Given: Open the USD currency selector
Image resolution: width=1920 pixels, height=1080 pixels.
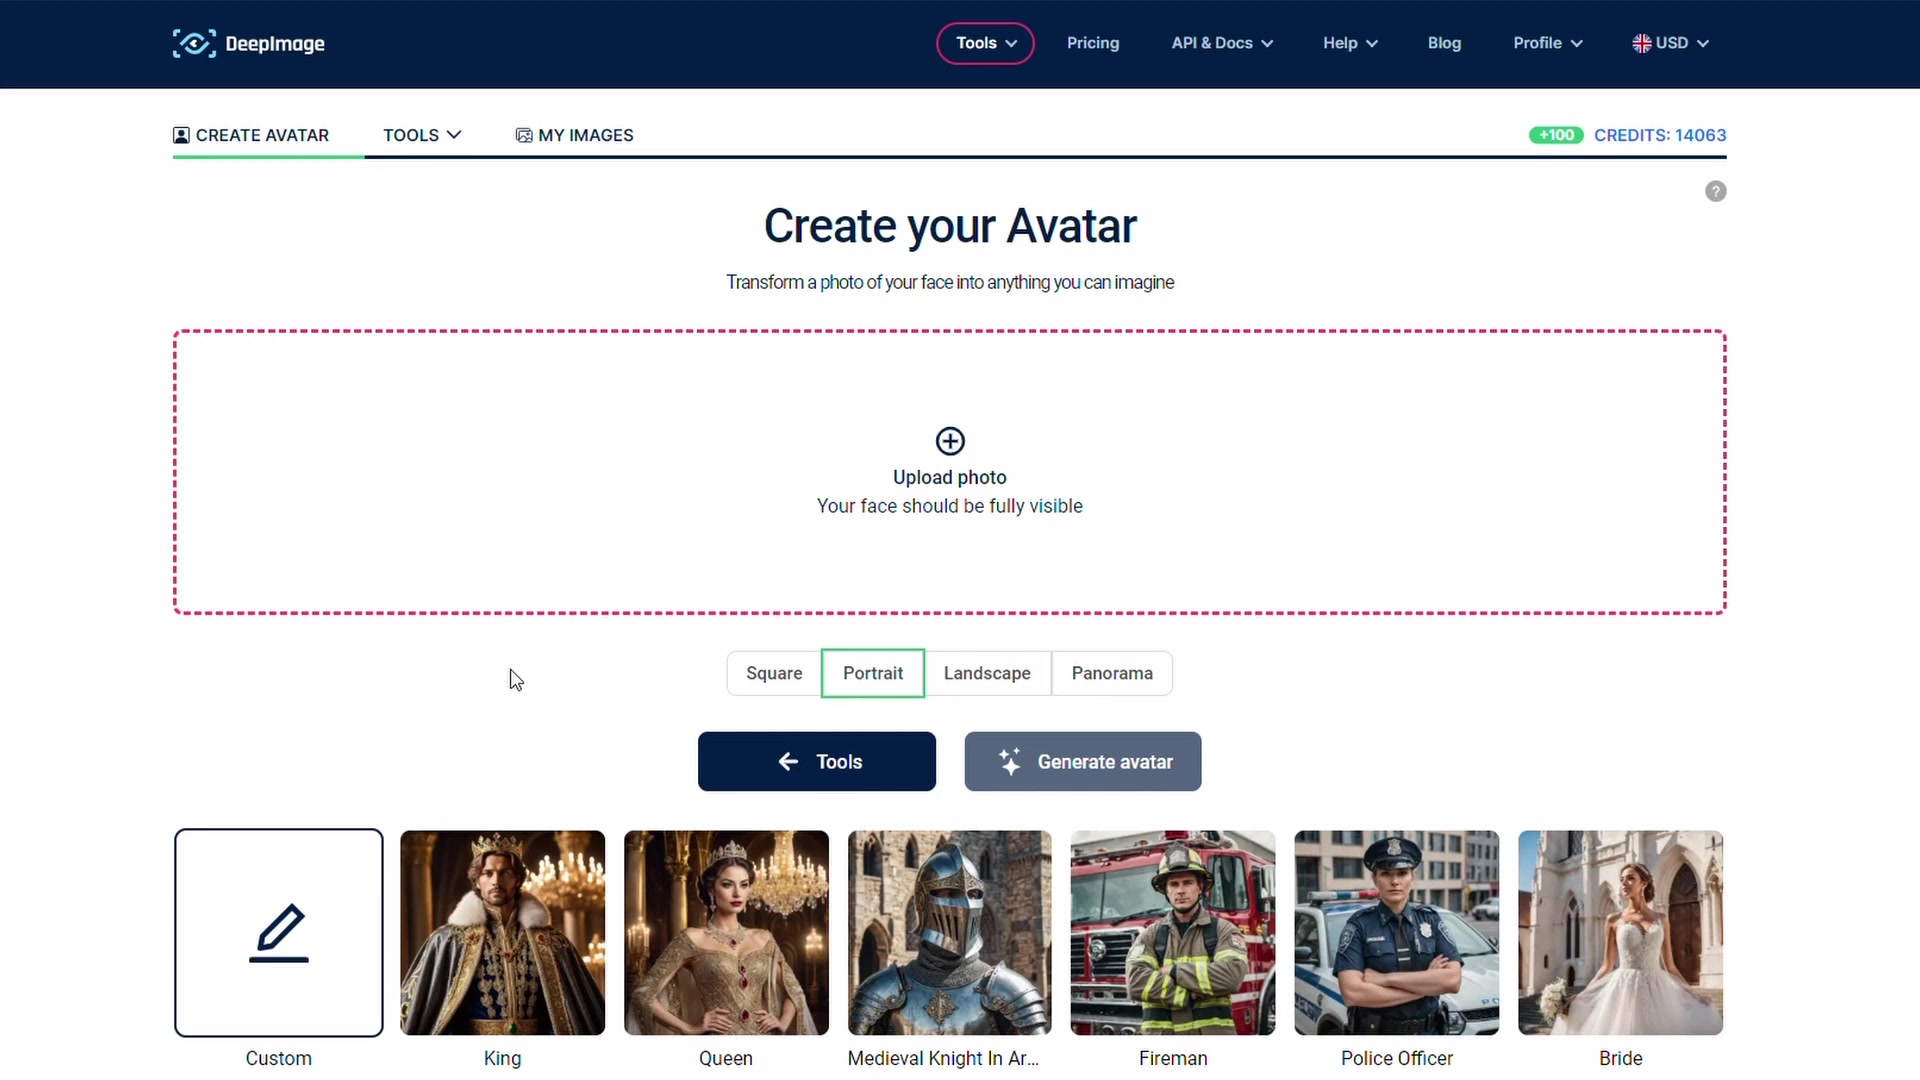Looking at the screenshot, I should coord(1671,43).
